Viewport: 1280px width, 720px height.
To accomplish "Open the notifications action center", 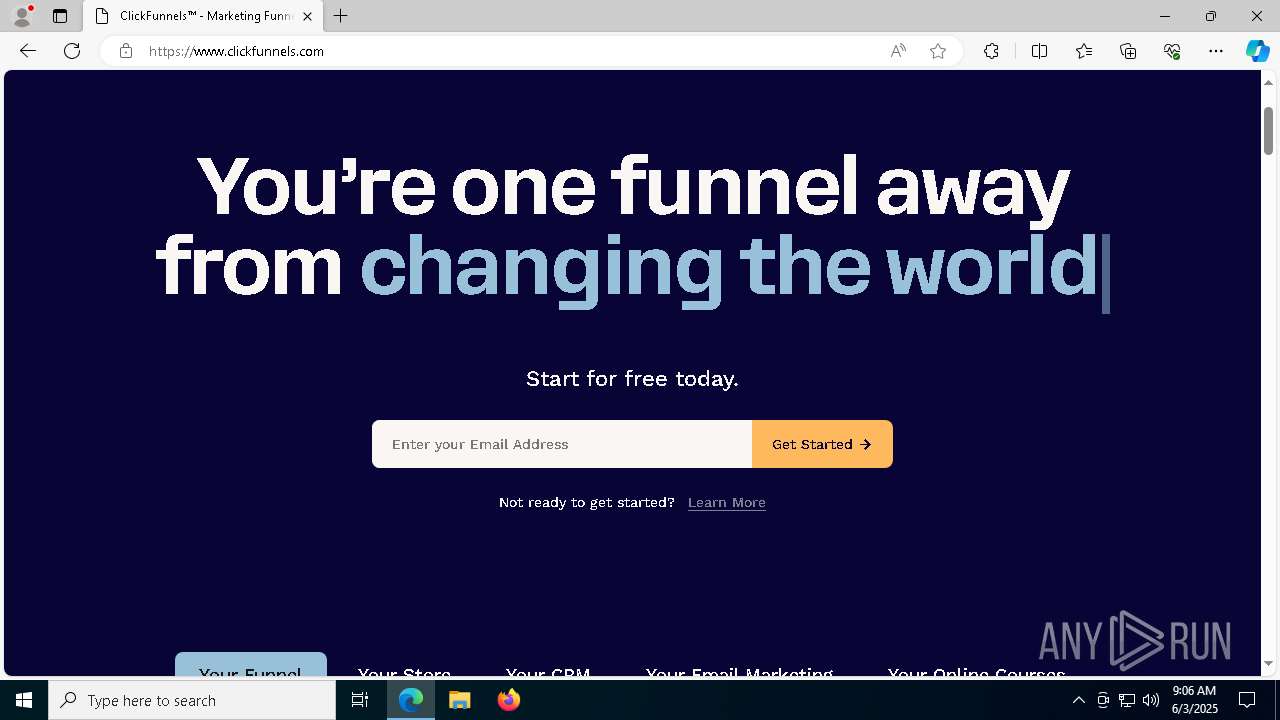I will [x=1247, y=700].
